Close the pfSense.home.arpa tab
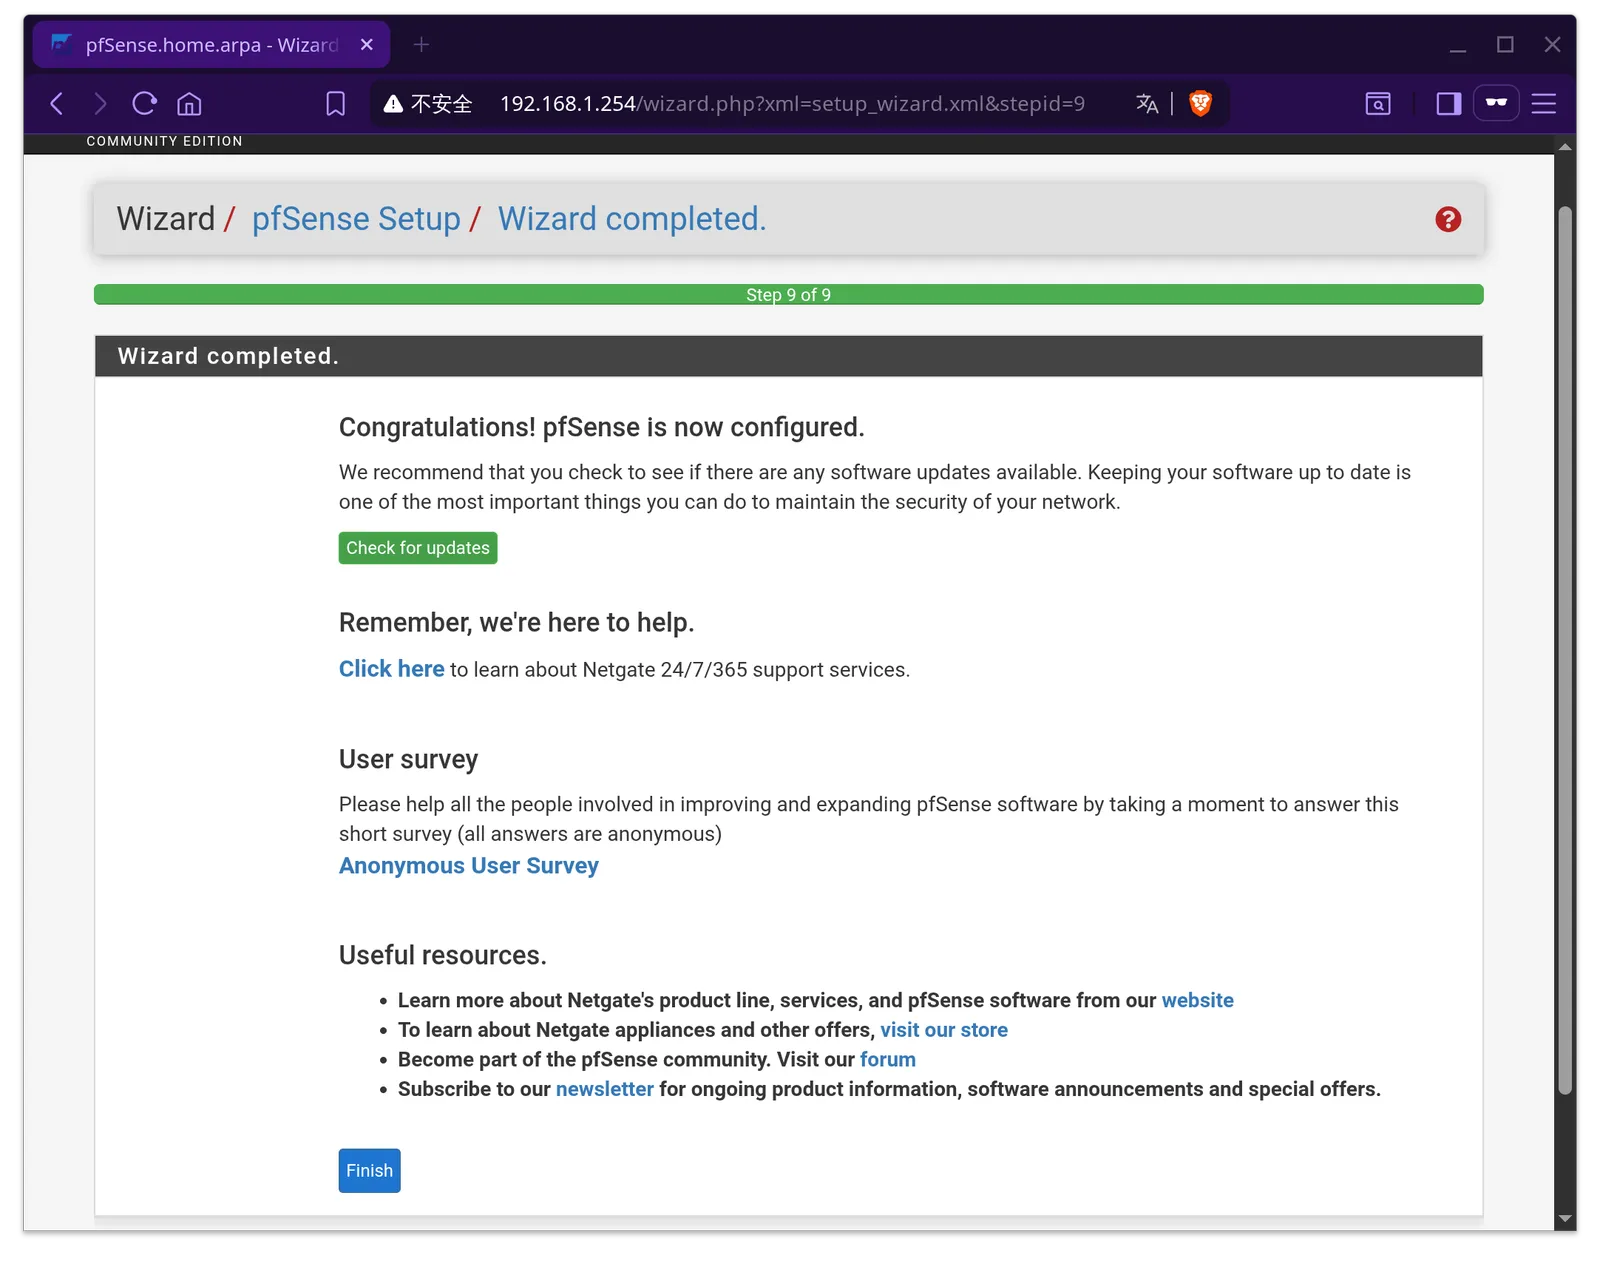The height and width of the screenshot is (1278, 1600). 367,45
